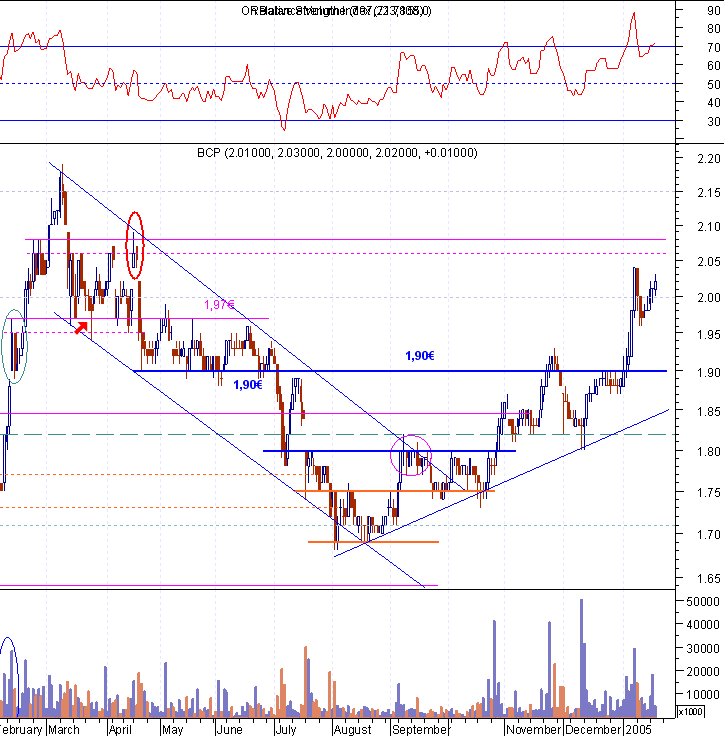Click the March label on the date axis
The height and width of the screenshot is (736, 724).
pos(64,729)
